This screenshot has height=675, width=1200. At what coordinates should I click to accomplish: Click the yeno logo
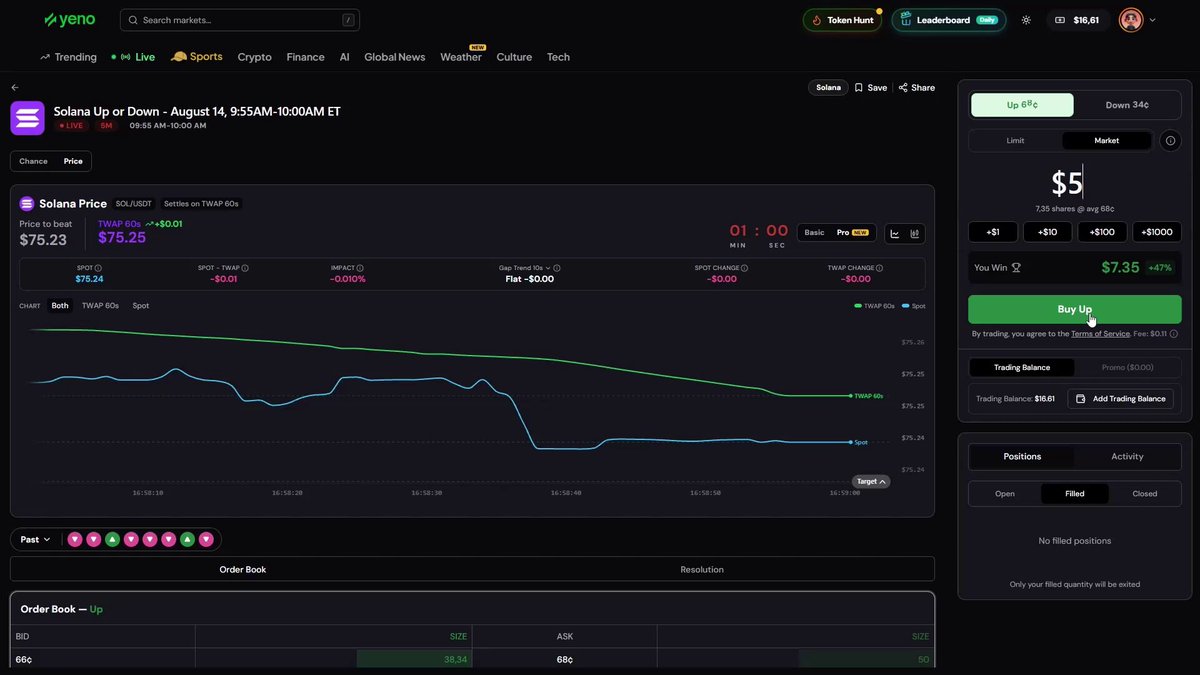(x=68, y=20)
